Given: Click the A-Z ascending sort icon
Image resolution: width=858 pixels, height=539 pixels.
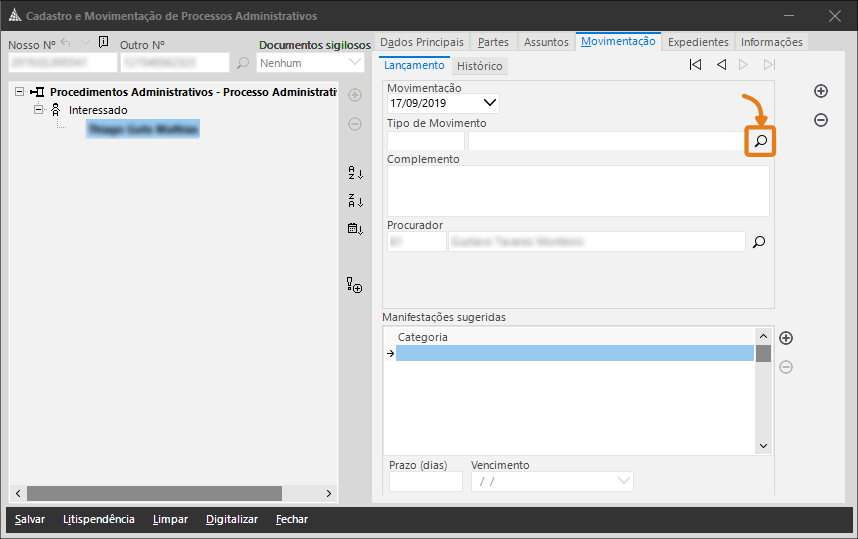Looking at the screenshot, I should point(354,173).
